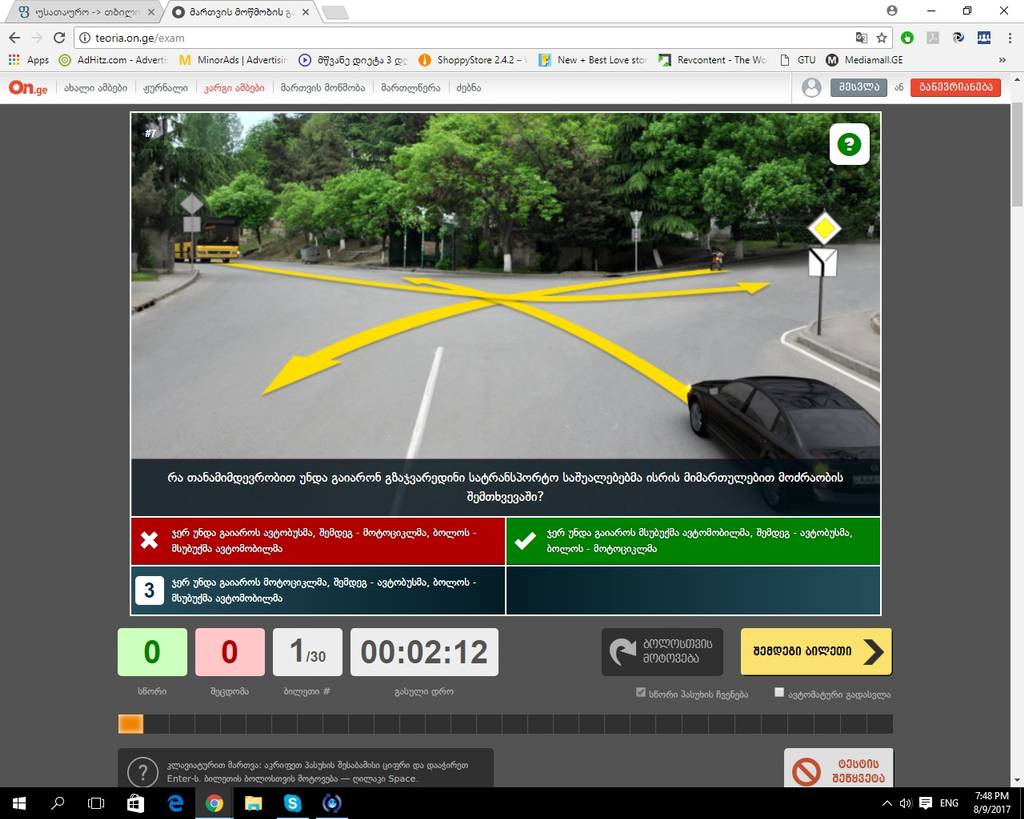1024x819 pixels.
Task: Open the ShoppyStore 2.4.2 bookmark
Action: click(472, 60)
